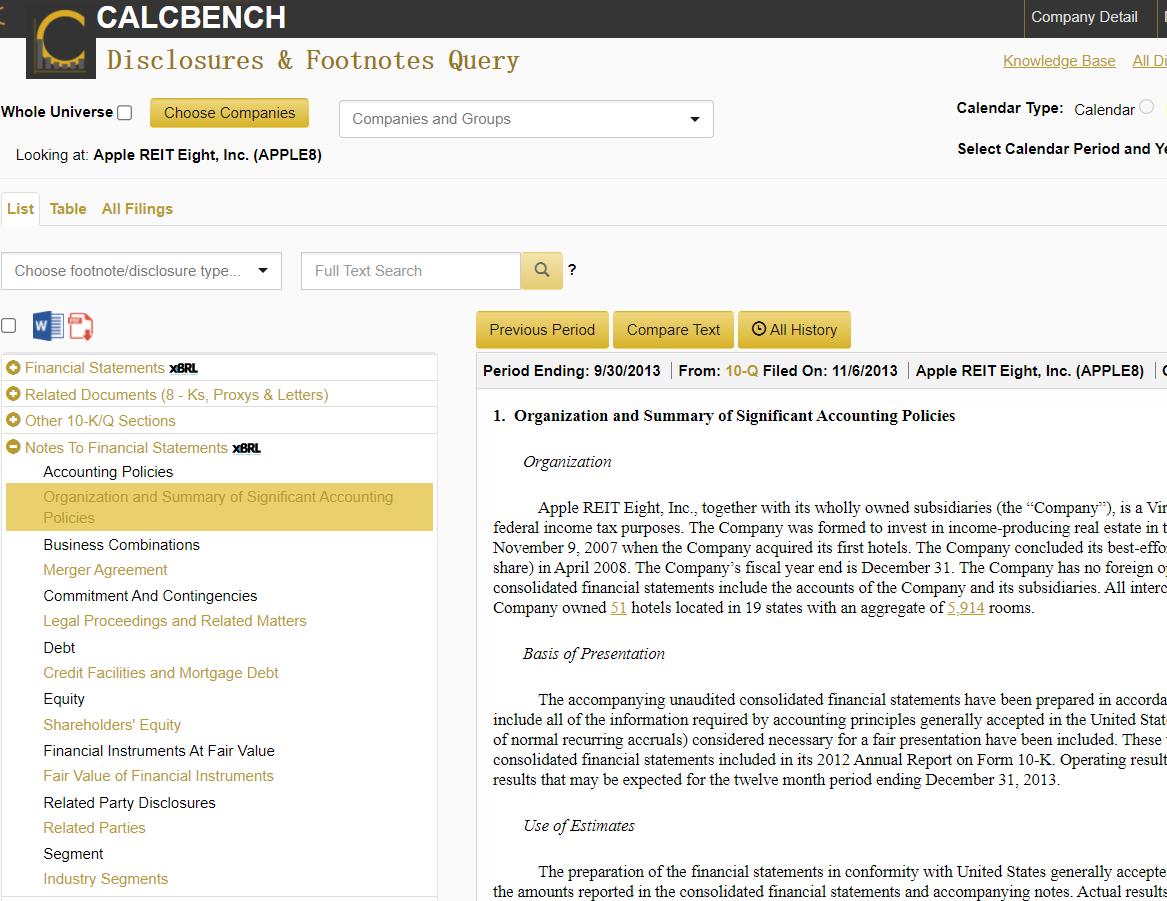The height and width of the screenshot is (901, 1167).
Task: Click the Accounting Policies category
Action: tap(108, 472)
